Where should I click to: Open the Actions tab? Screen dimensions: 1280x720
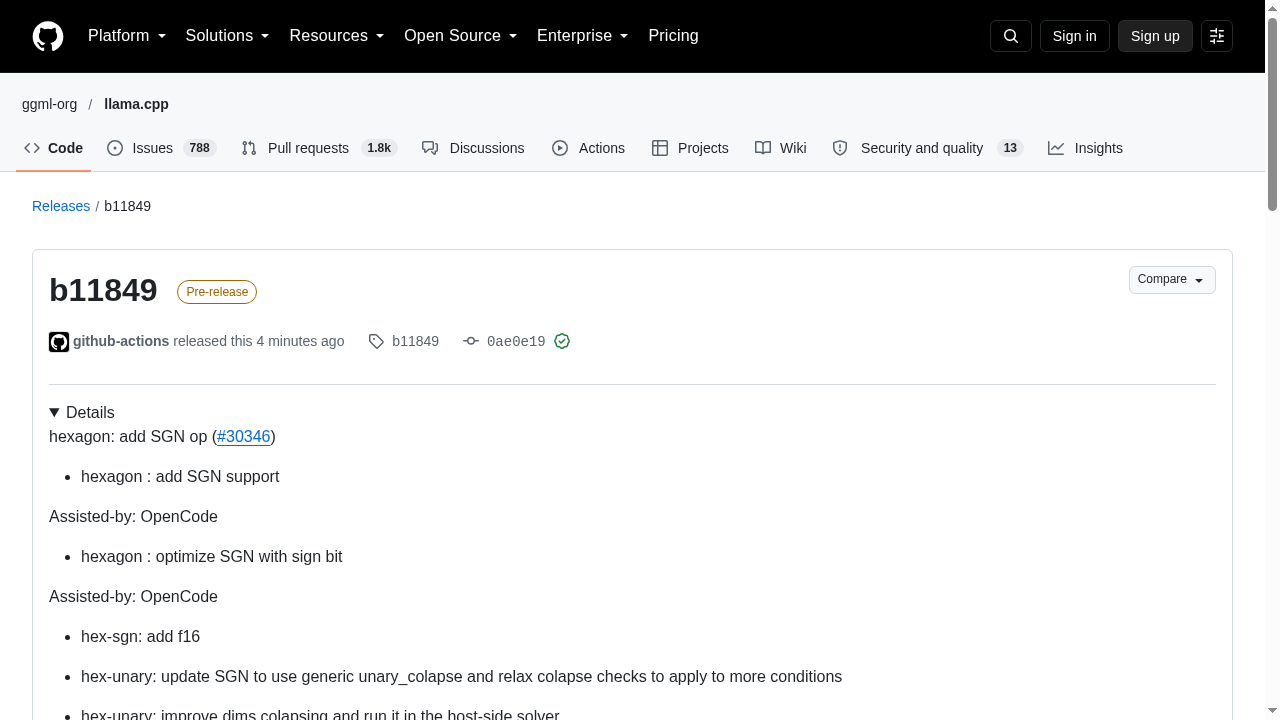[588, 148]
